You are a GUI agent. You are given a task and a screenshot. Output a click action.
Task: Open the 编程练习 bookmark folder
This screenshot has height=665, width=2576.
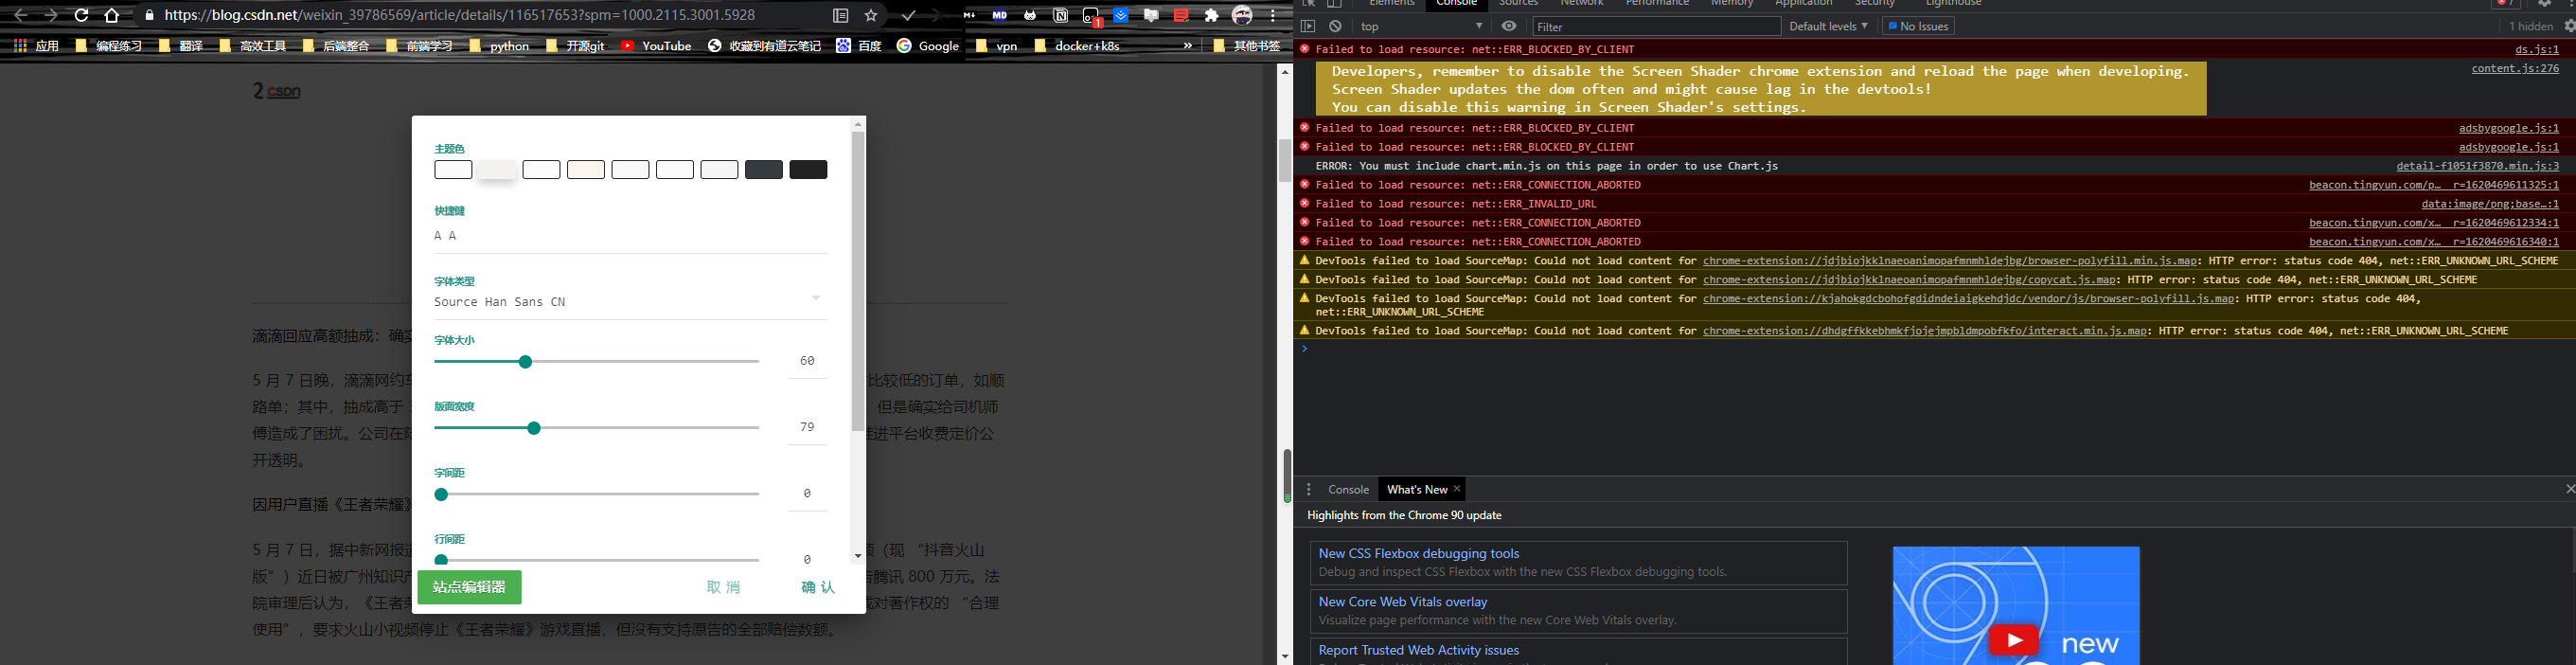(x=109, y=46)
